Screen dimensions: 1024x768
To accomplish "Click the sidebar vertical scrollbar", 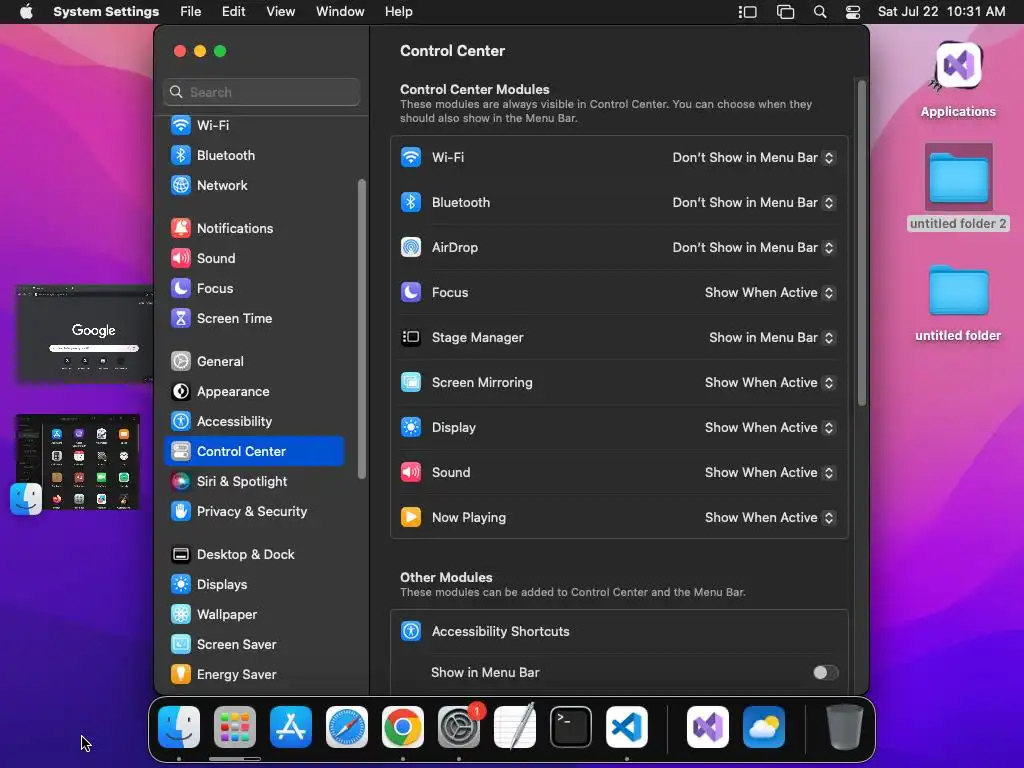I will pyautogui.click(x=362, y=329).
